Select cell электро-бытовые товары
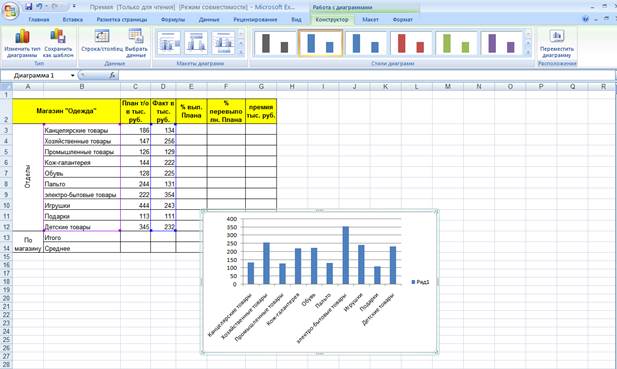 82,194
